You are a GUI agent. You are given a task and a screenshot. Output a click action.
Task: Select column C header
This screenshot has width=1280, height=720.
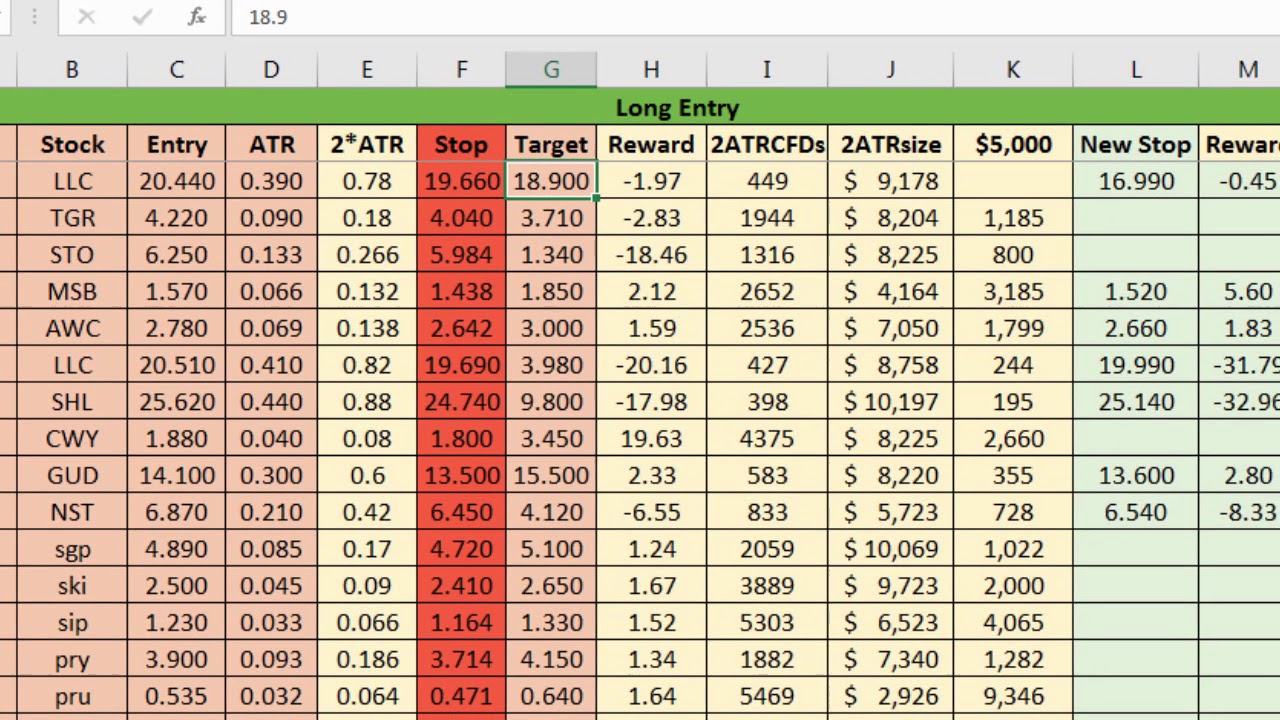(x=176, y=70)
